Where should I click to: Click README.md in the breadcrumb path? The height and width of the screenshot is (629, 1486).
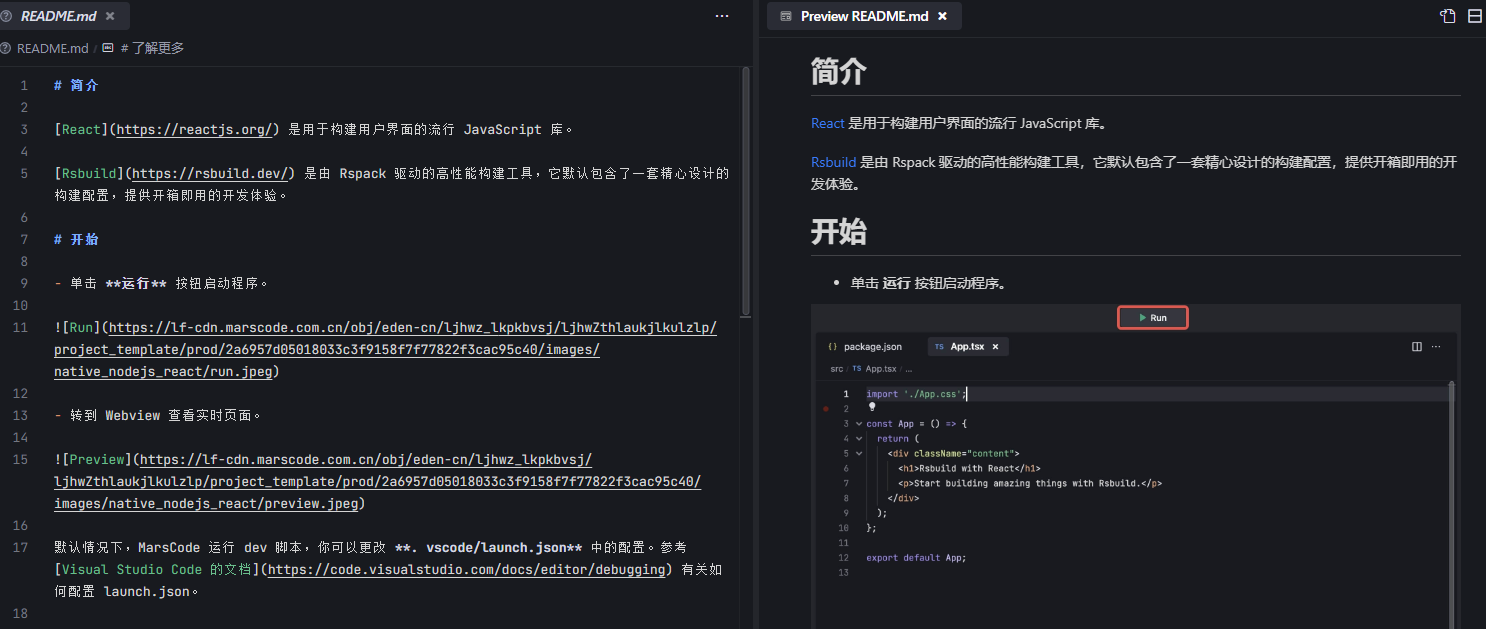click(x=52, y=48)
